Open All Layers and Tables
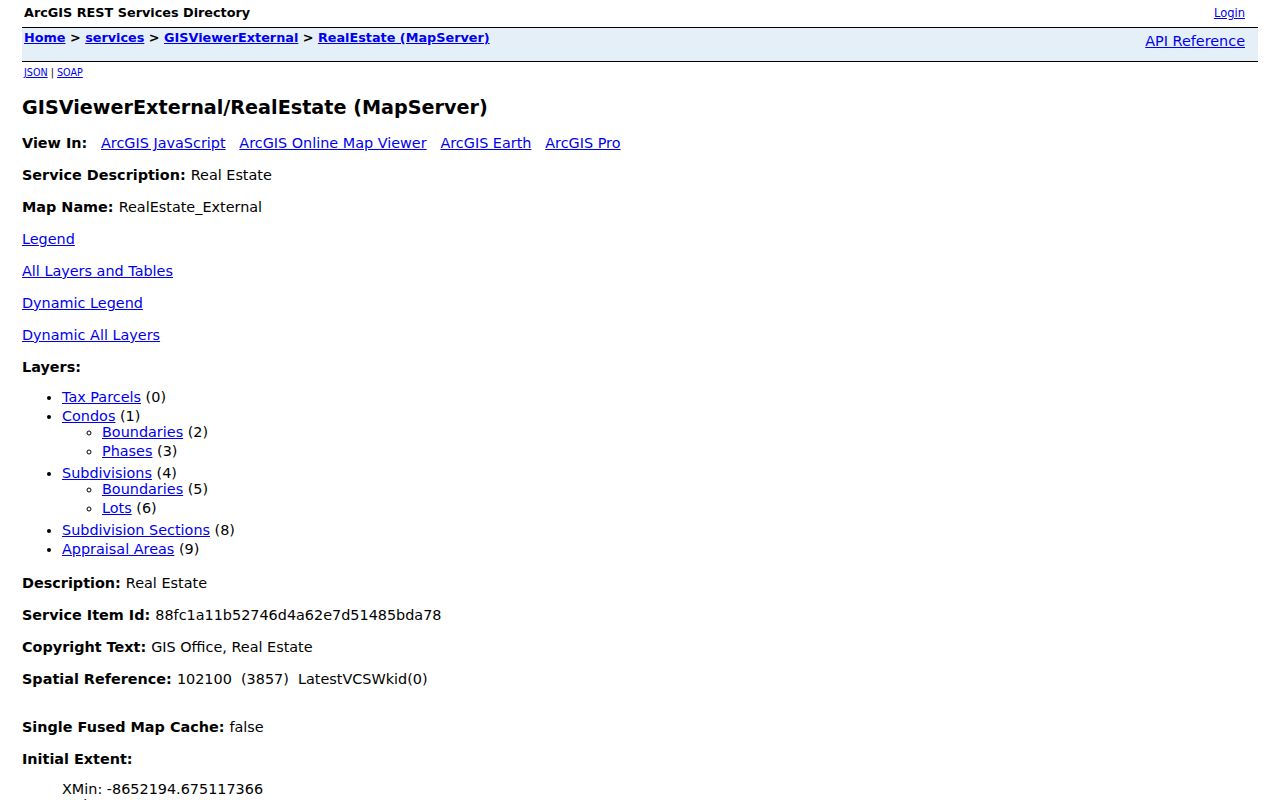Viewport: 1280px width, 800px height. (x=97, y=271)
